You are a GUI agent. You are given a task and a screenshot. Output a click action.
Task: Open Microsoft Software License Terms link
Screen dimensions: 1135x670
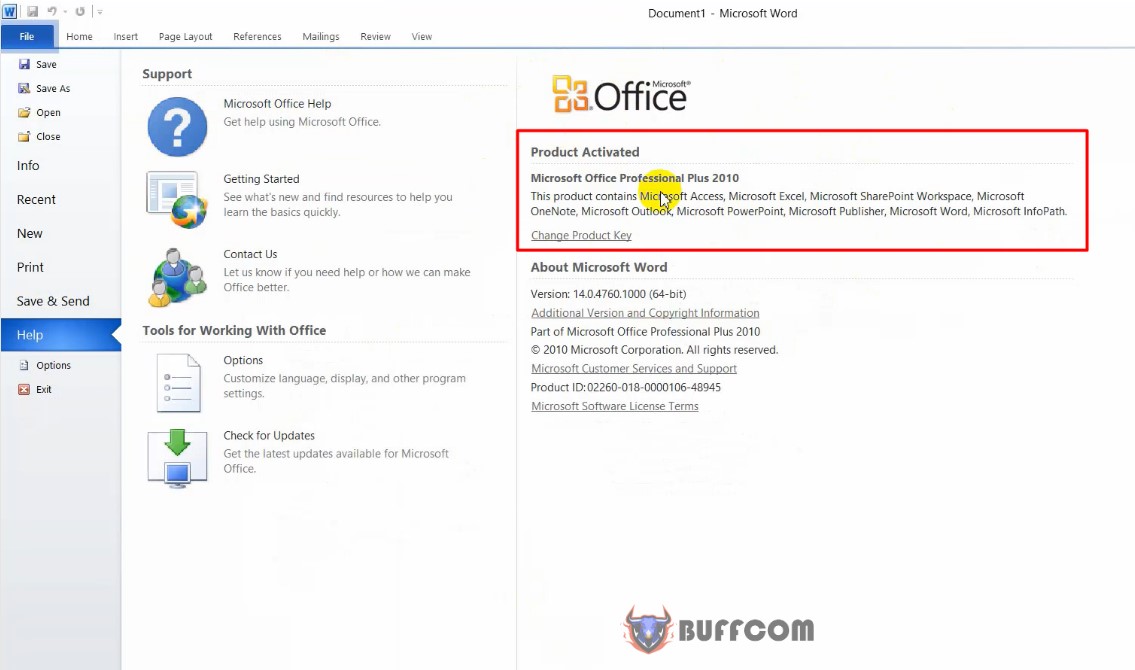click(x=615, y=406)
